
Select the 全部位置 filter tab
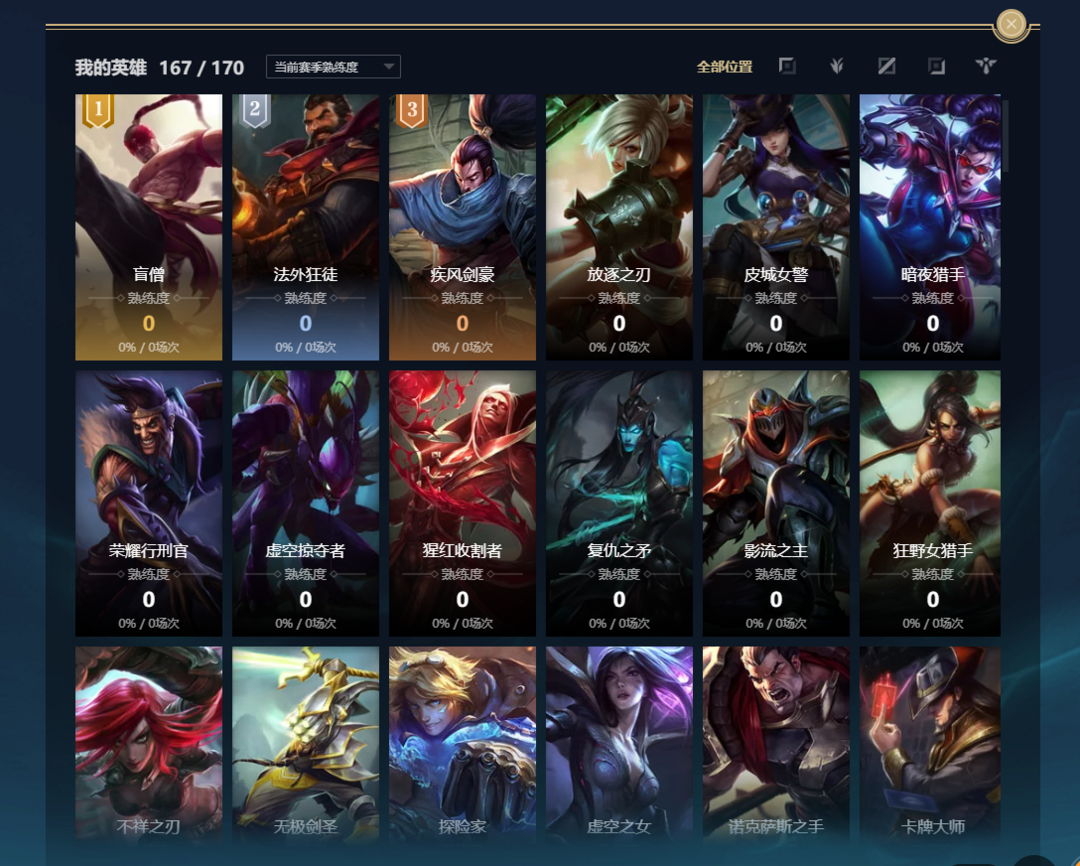pyautogui.click(x=724, y=67)
